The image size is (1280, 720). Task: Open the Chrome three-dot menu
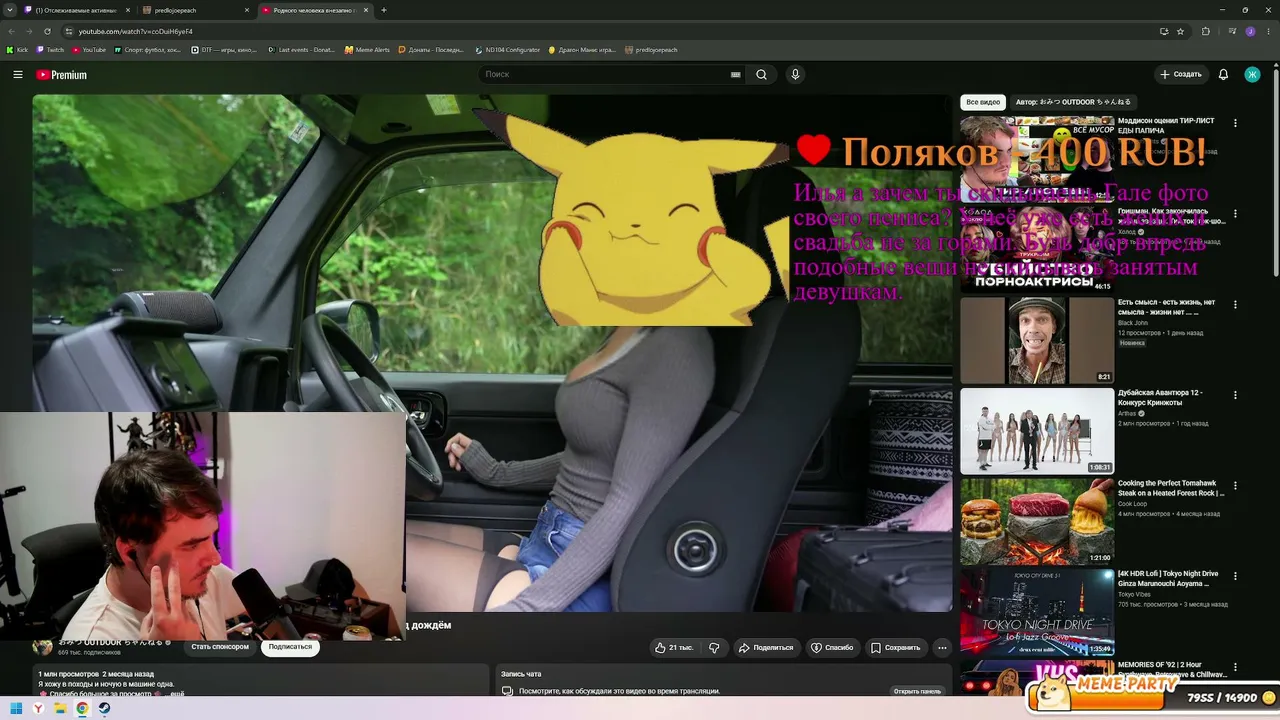[x=1268, y=31]
